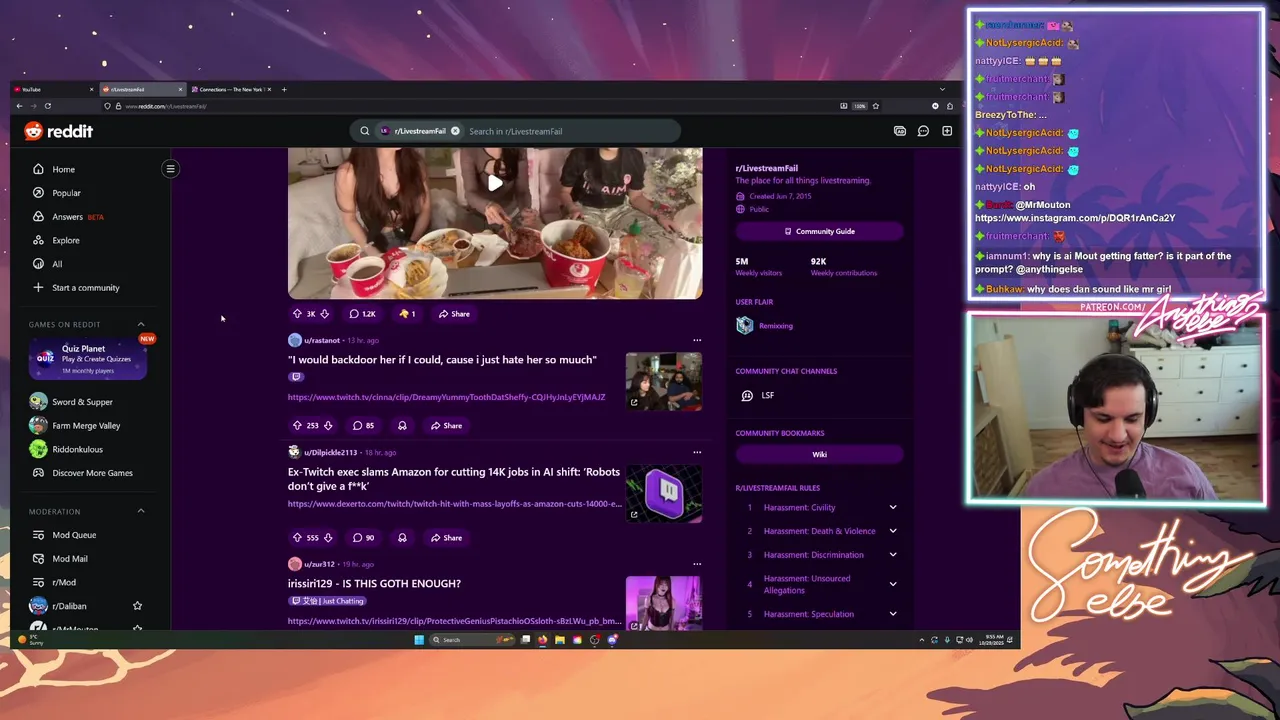Click the award button showing 1
The width and height of the screenshot is (1280, 720).
coord(407,314)
